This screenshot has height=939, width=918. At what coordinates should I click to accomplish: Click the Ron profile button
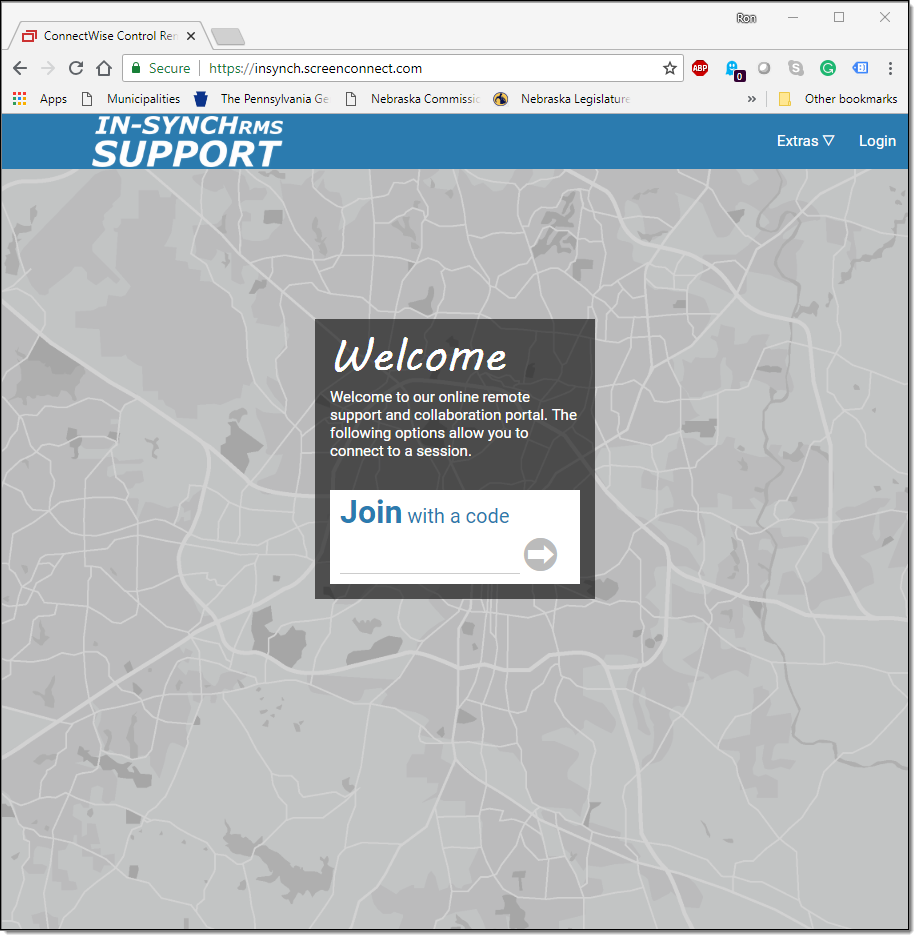coord(746,18)
